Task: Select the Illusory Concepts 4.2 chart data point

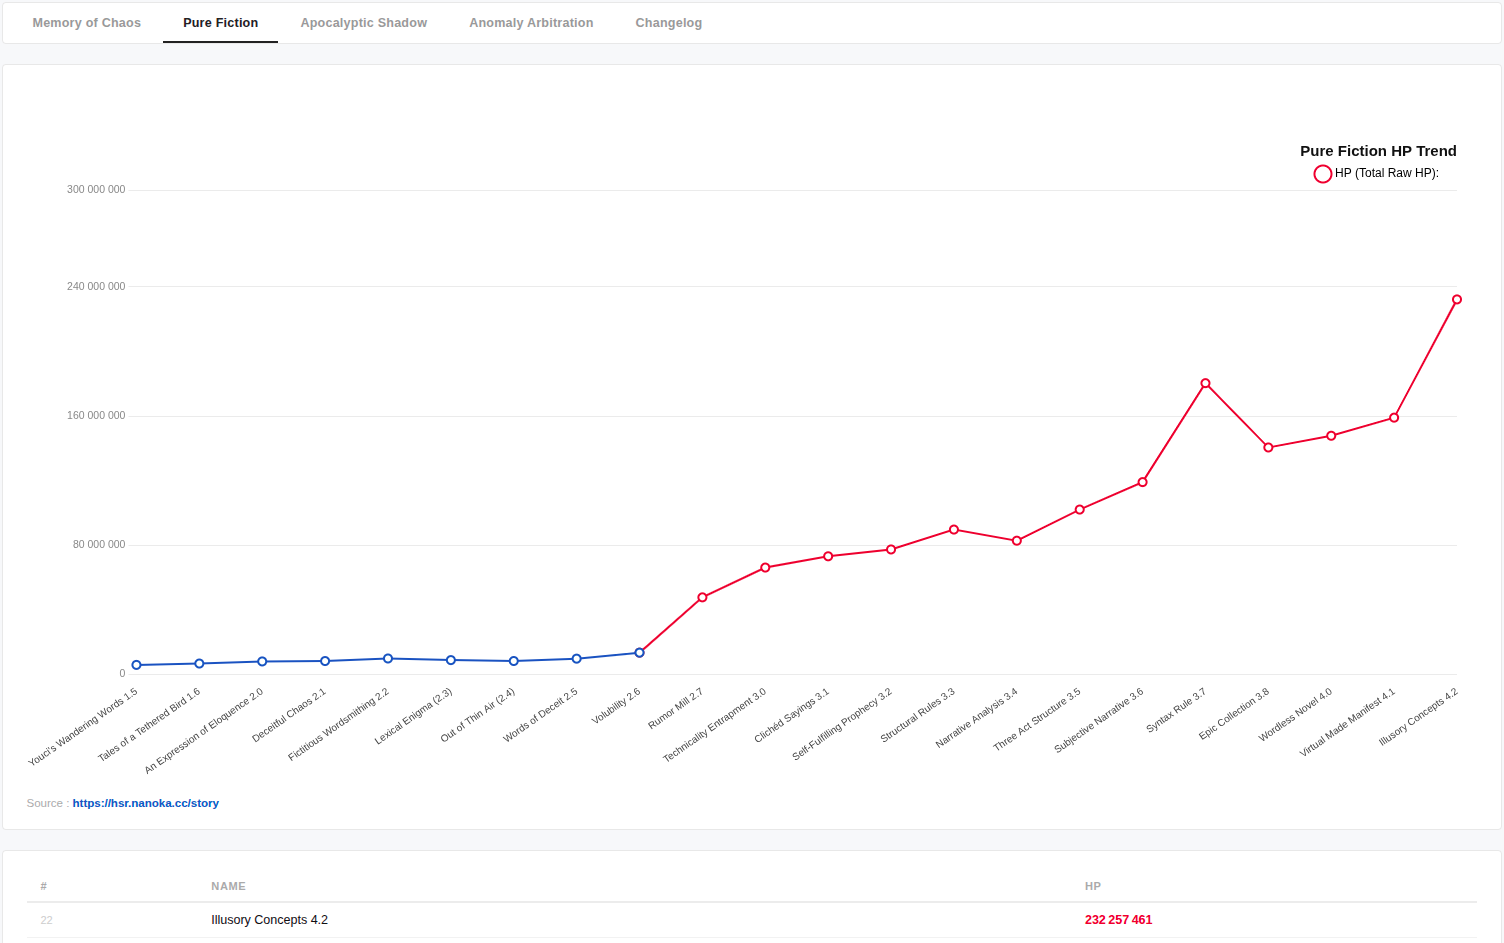Action: tap(1457, 299)
